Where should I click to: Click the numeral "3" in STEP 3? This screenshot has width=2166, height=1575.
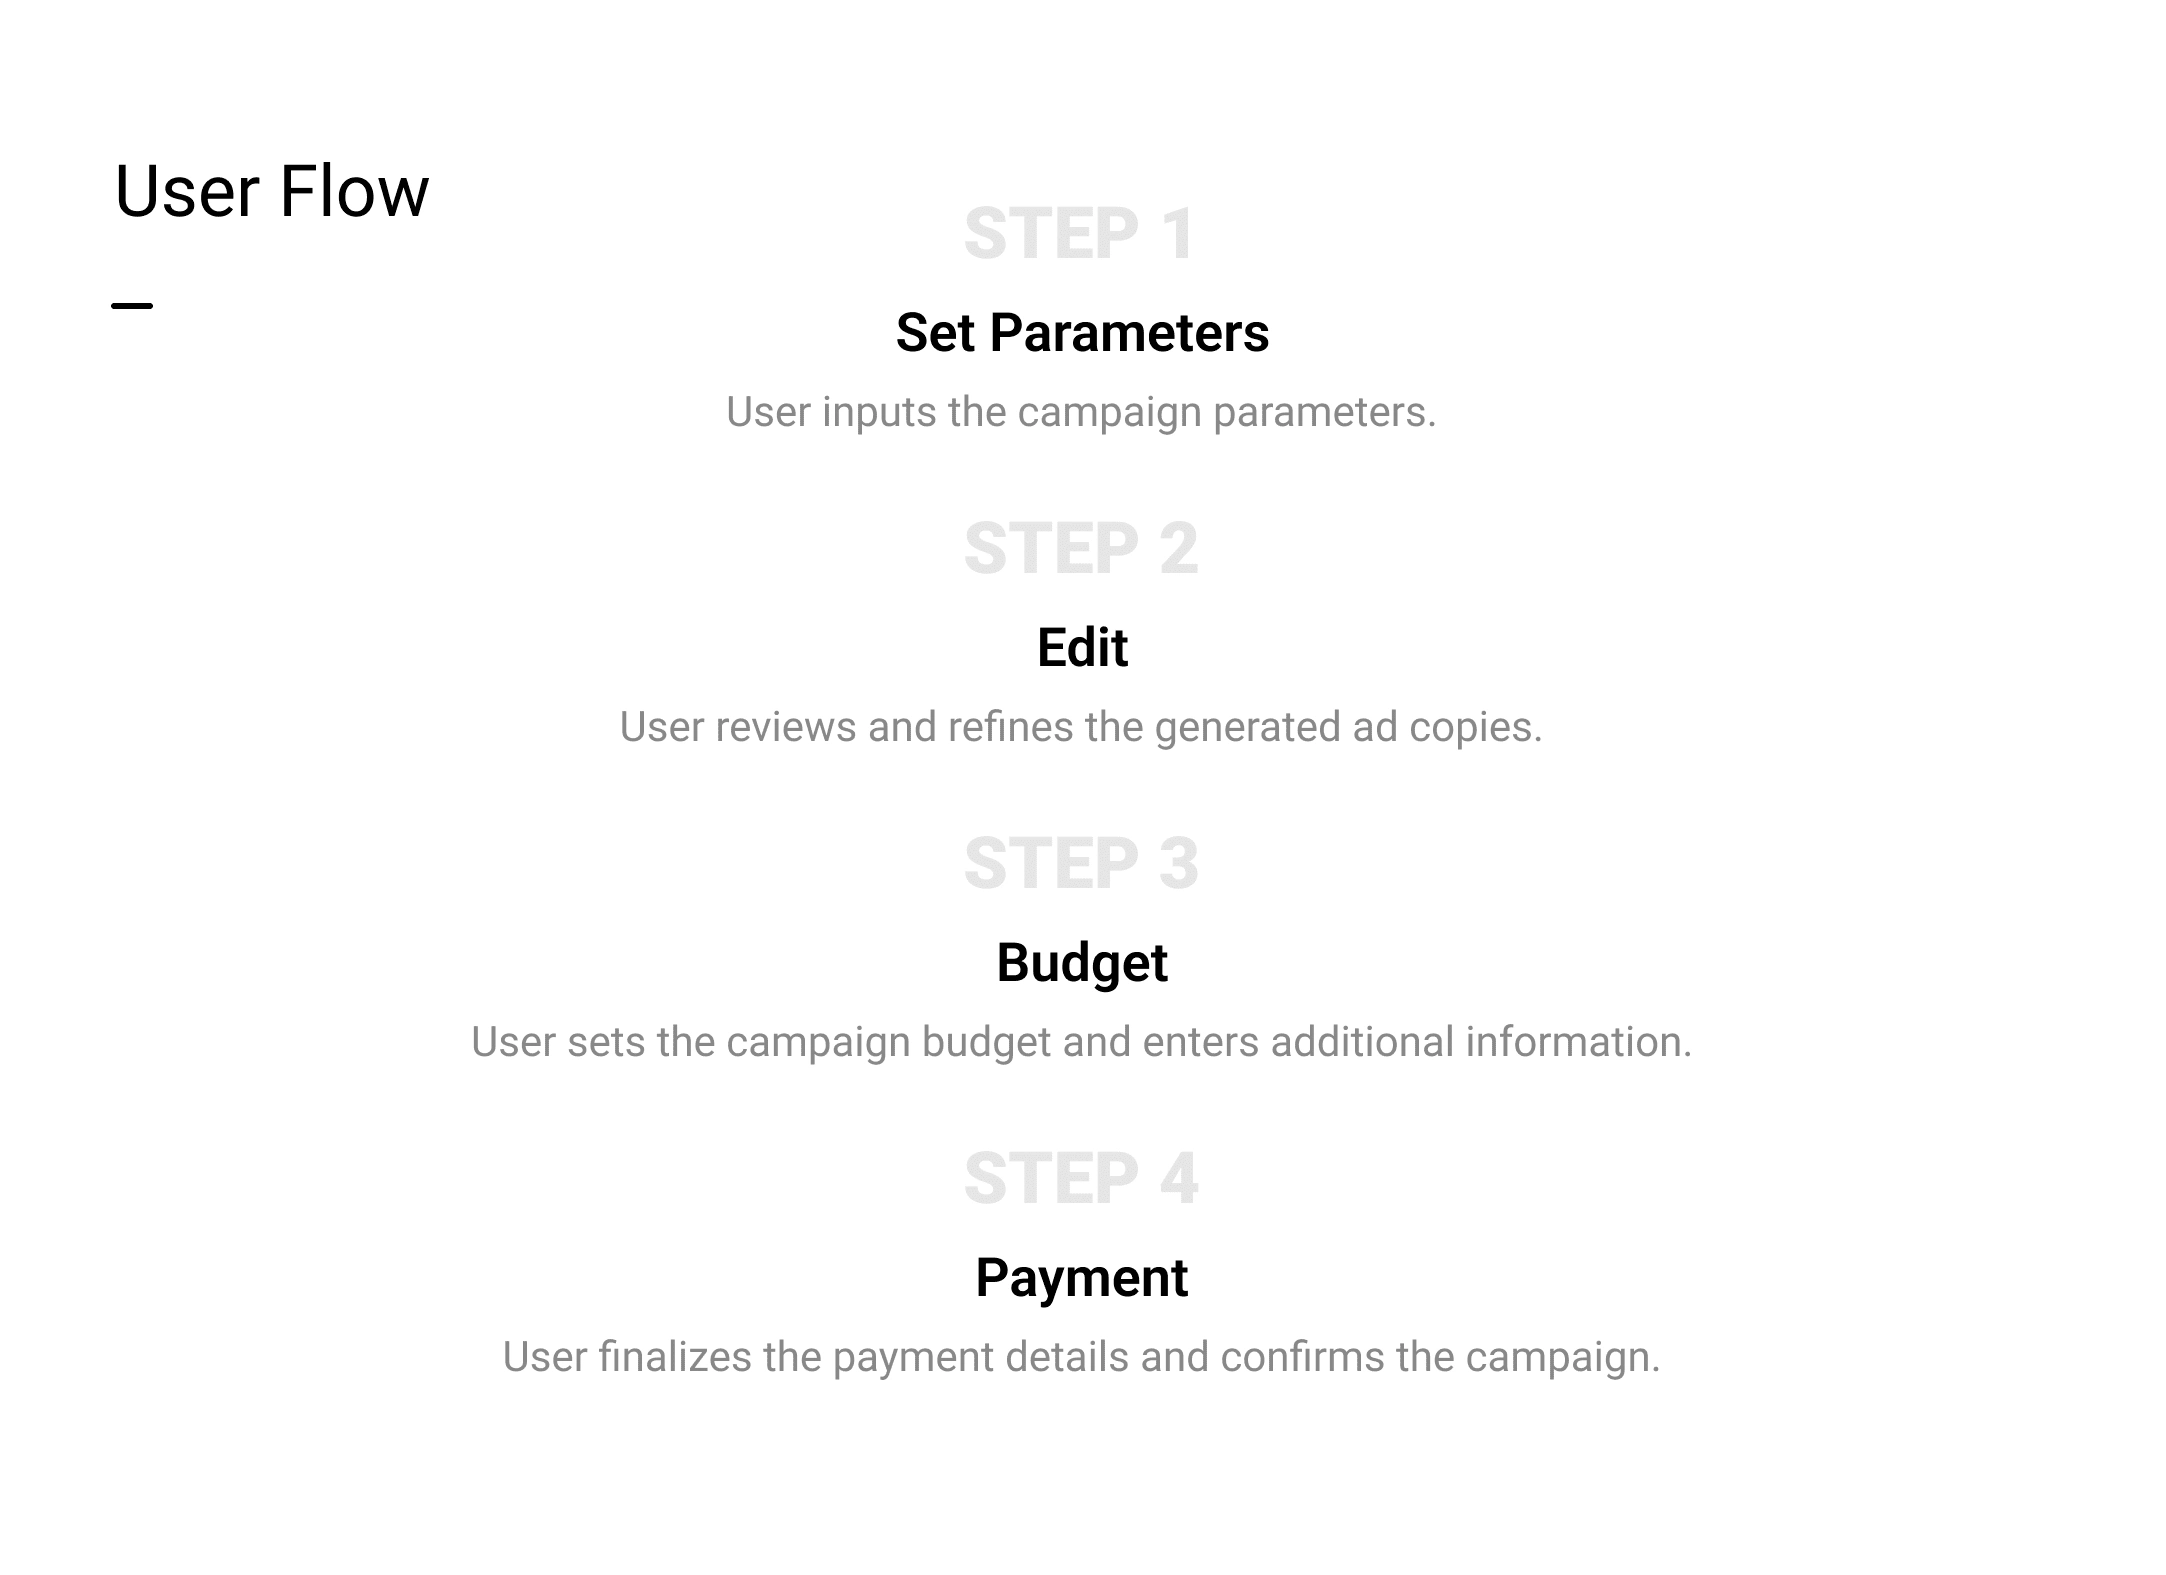click(x=1179, y=865)
